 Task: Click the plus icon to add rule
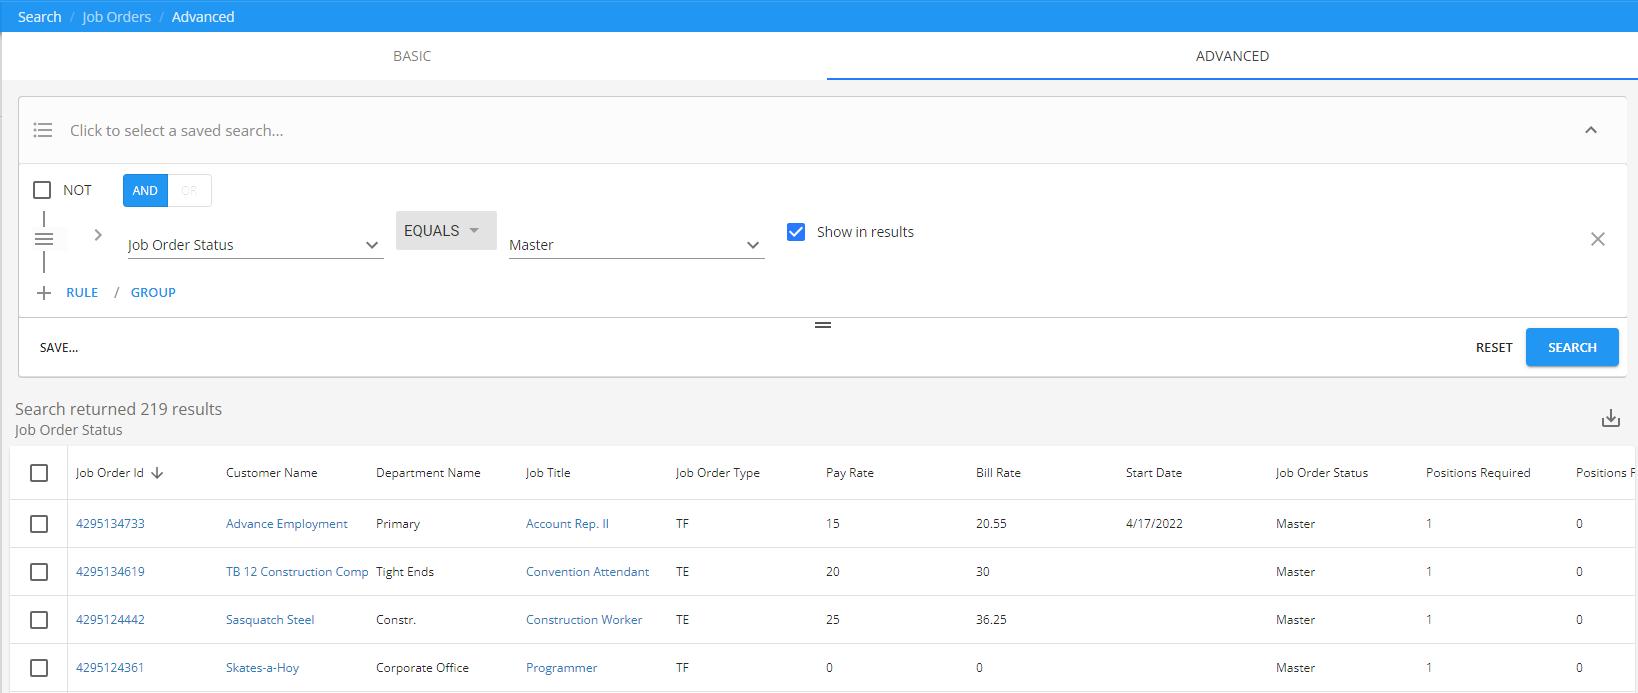click(x=44, y=293)
